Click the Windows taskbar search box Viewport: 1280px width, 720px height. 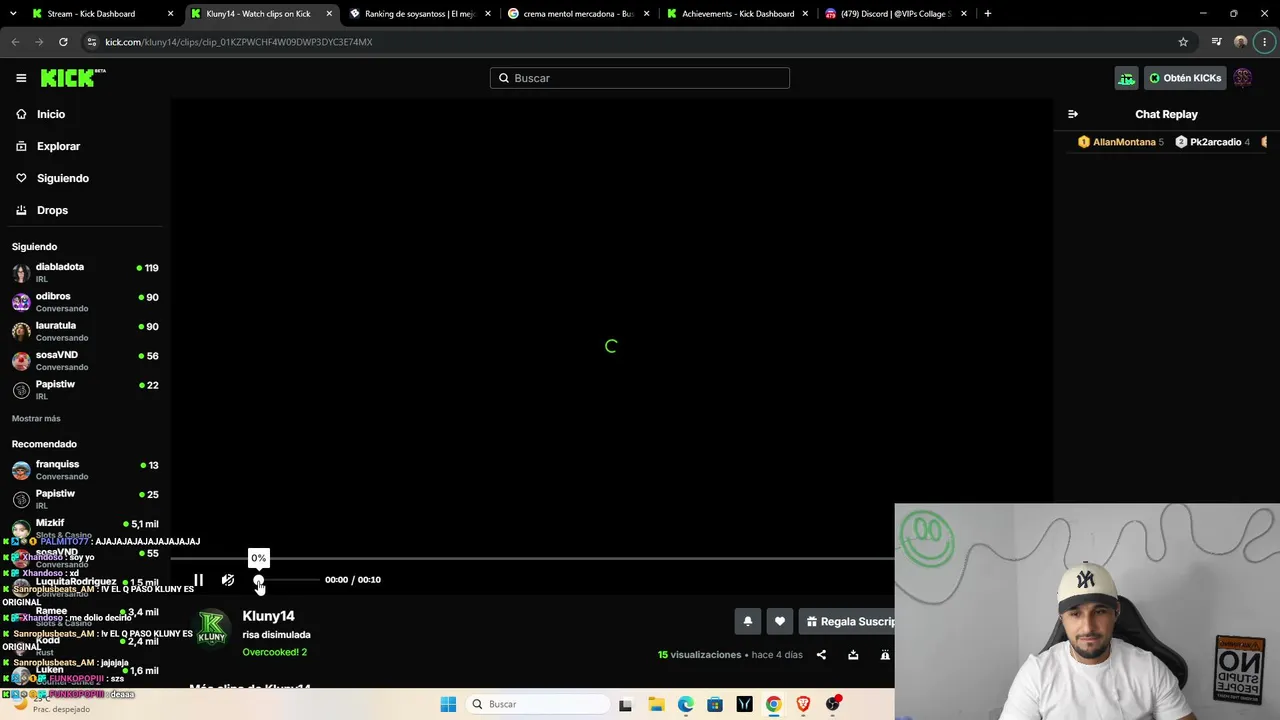pos(537,704)
